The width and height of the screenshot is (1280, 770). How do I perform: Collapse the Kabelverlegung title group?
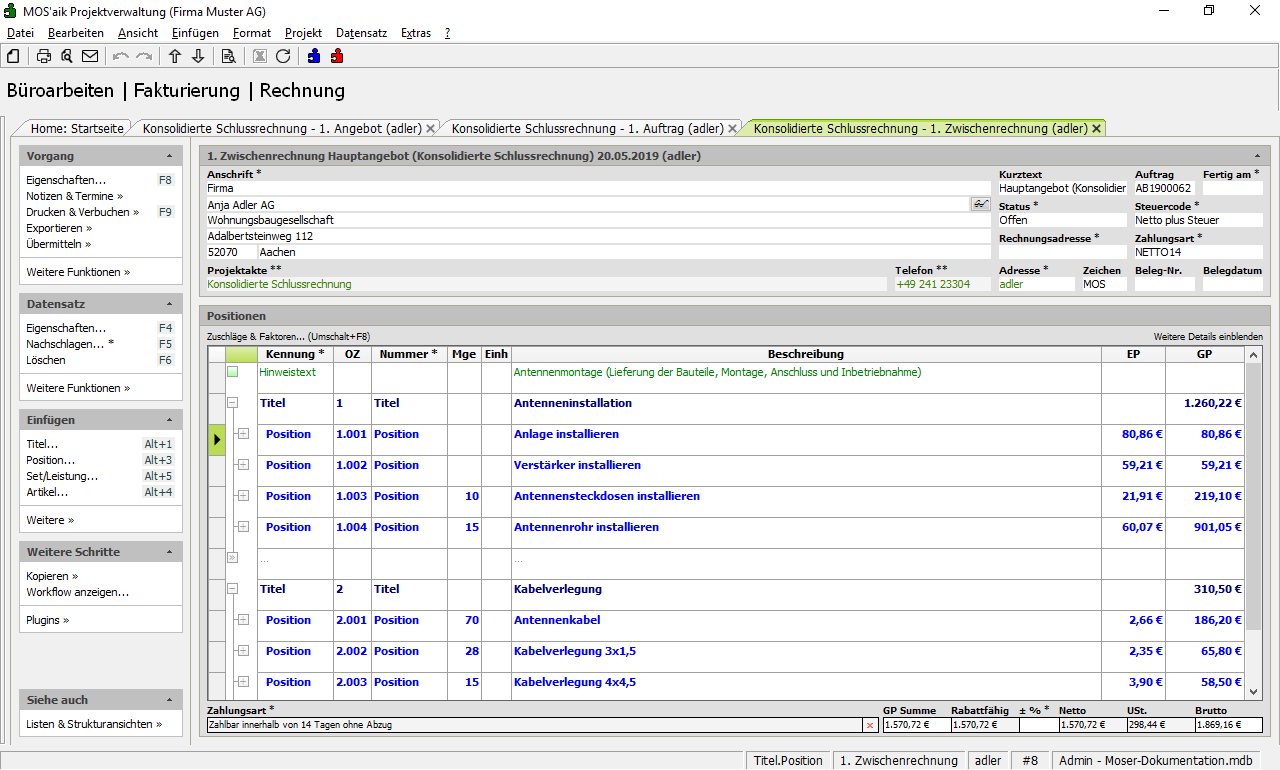tap(232, 589)
